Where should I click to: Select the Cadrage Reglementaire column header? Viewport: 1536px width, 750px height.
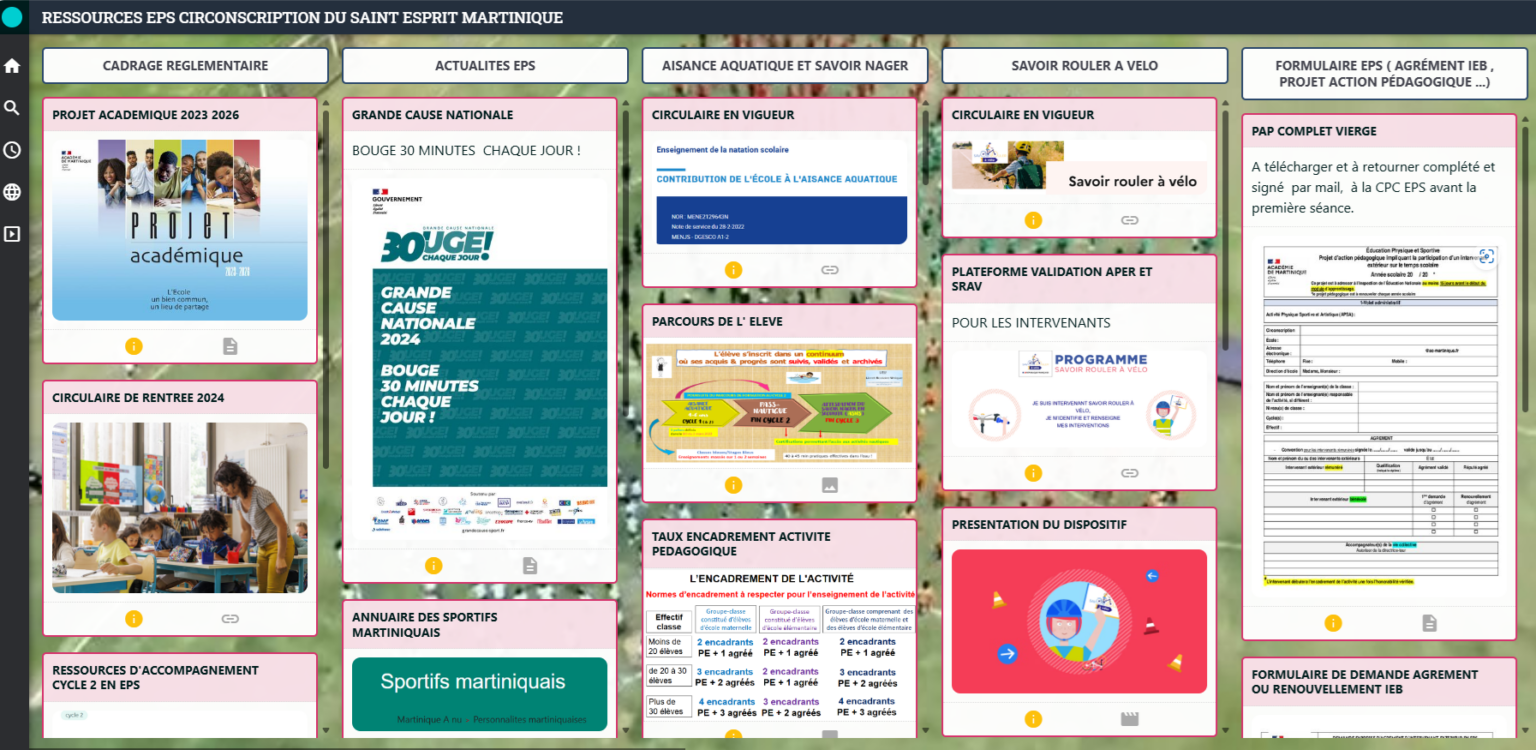click(185, 66)
